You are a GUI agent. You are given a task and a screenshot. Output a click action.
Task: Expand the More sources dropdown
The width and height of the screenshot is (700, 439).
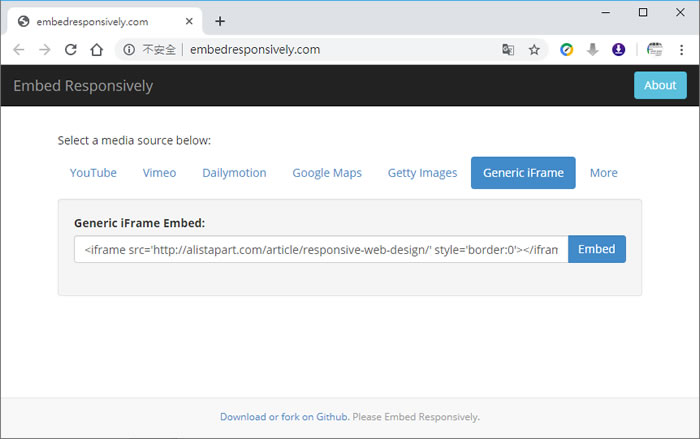point(604,173)
